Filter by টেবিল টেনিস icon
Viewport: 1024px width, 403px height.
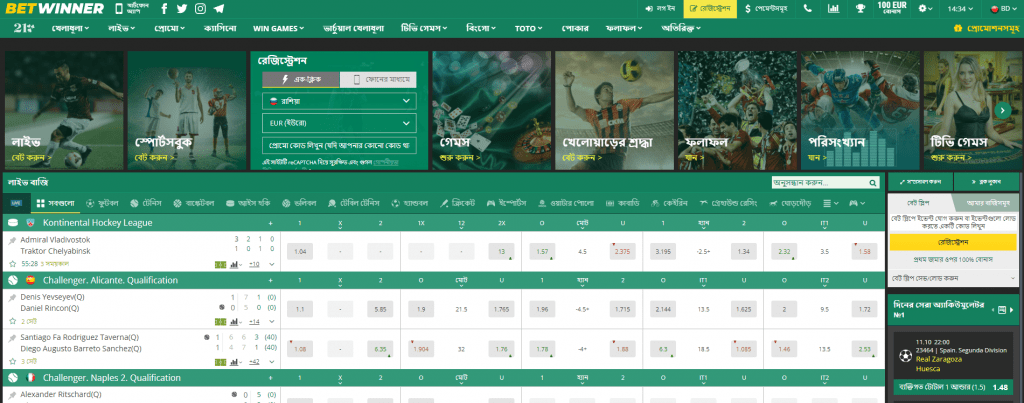click(x=355, y=203)
